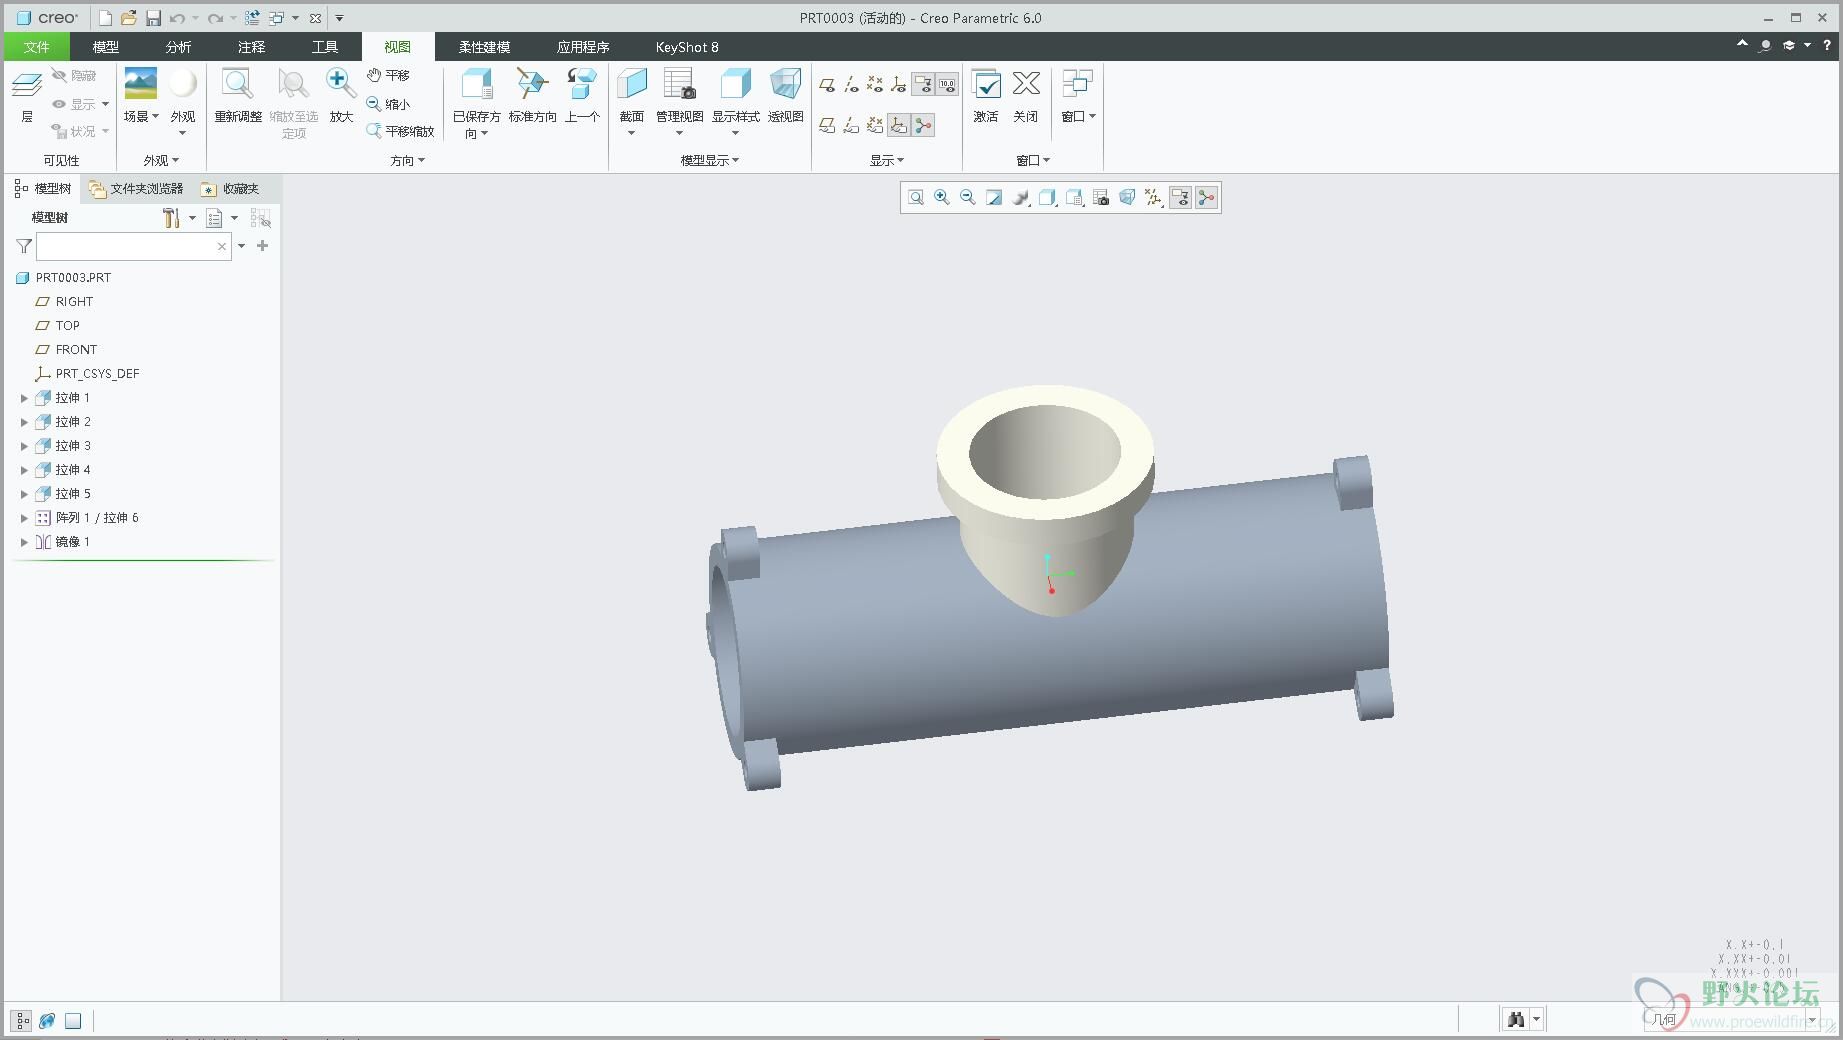Click the Regenerate model icon in quick access toolbar

click(252, 18)
